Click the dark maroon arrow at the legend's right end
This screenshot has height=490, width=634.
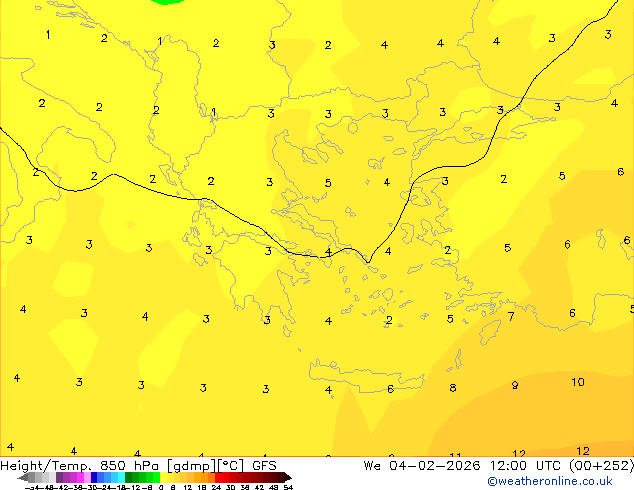pos(288,477)
